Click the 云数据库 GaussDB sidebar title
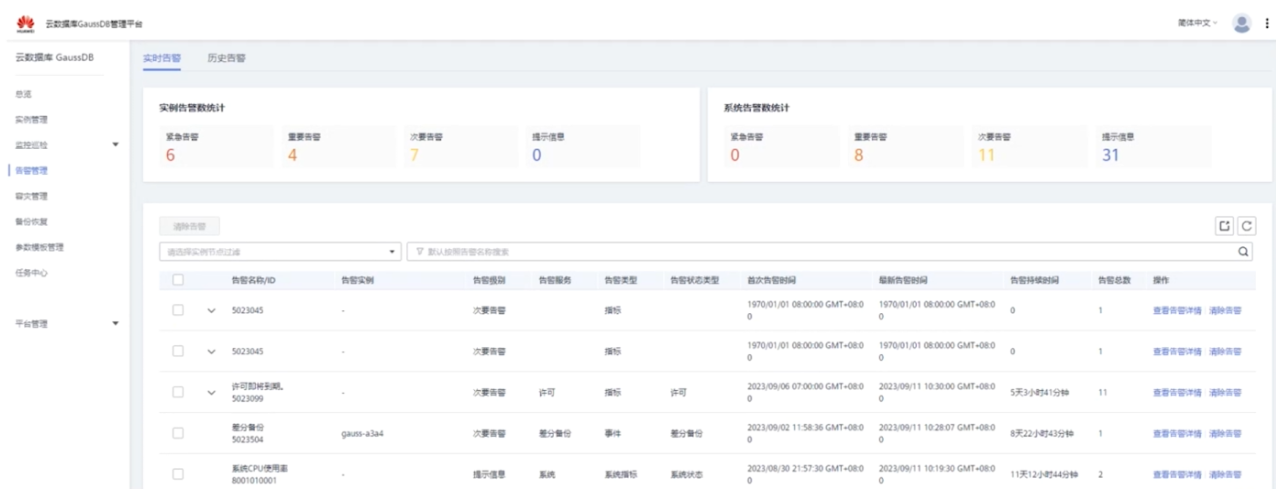This screenshot has width=1276, height=489. click(55, 58)
